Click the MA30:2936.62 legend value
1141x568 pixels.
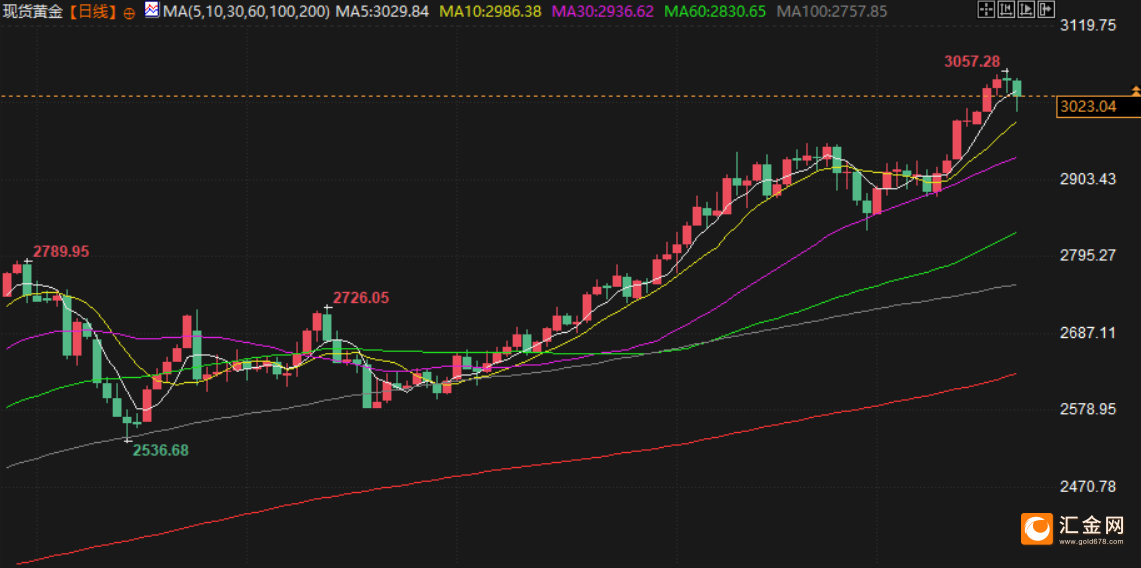603,11
